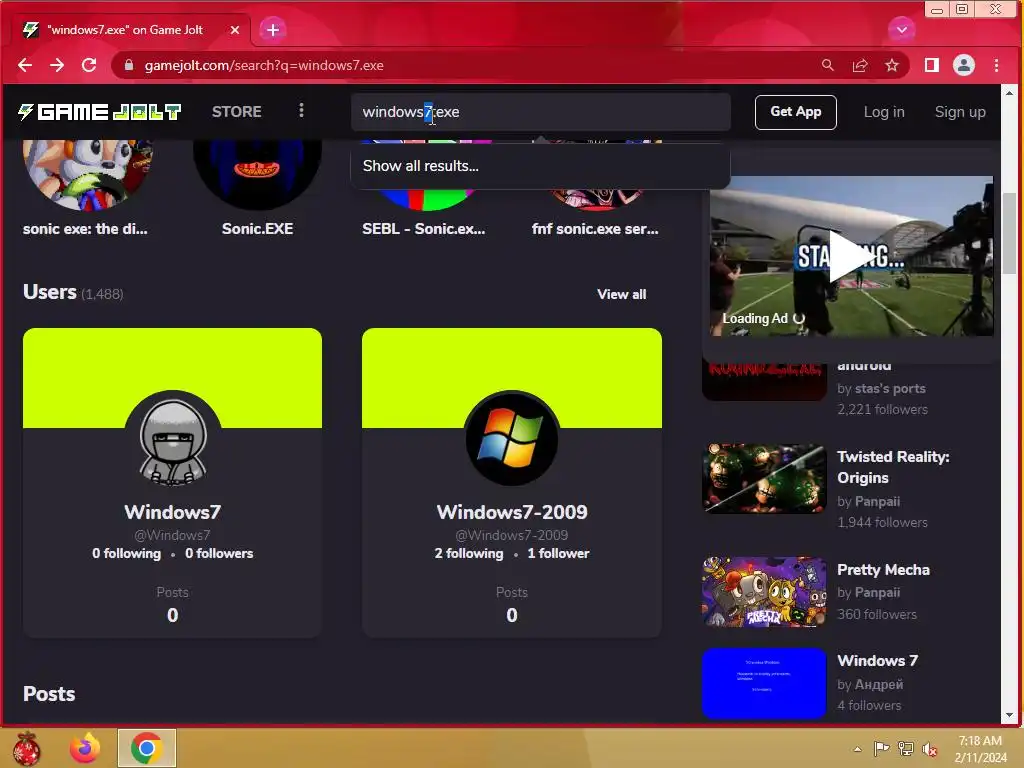1024x768 pixels.
Task: Open the Windows7 username link
Action: [x=173, y=512]
